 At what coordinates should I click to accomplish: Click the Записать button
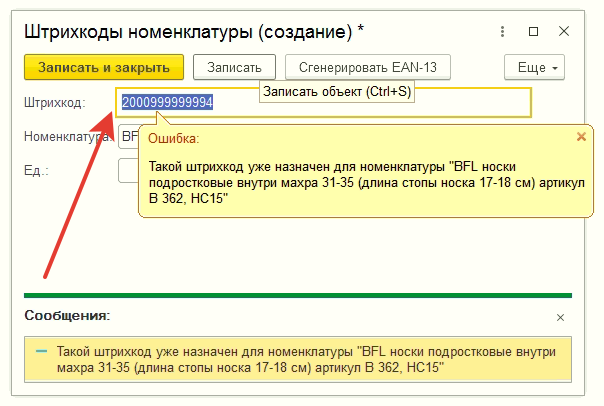[234, 68]
